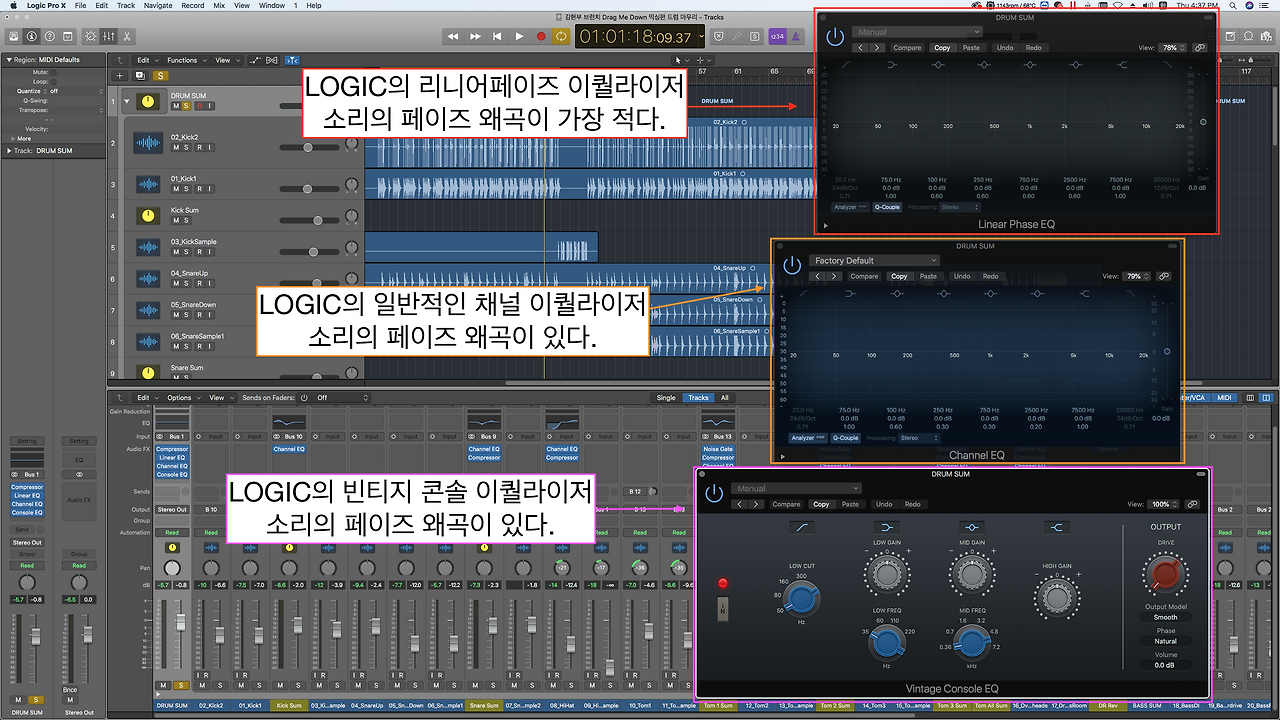This screenshot has height=720, width=1280.
Task: Toggle the Flex show/hide button
Action: click(273, 60)
